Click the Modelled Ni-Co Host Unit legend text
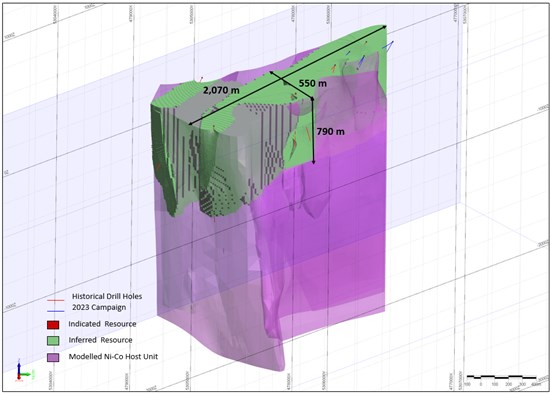Image resolution: width=550 pixels, height=393 pixels. (113, 357)
